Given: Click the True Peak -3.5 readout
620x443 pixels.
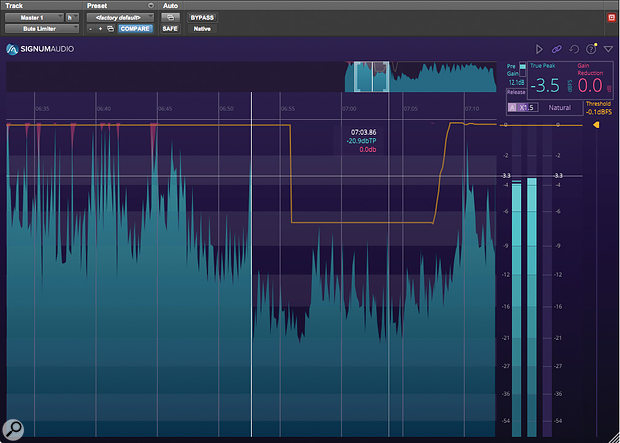Looking at the screenshot, I should [x=546, y=85].
